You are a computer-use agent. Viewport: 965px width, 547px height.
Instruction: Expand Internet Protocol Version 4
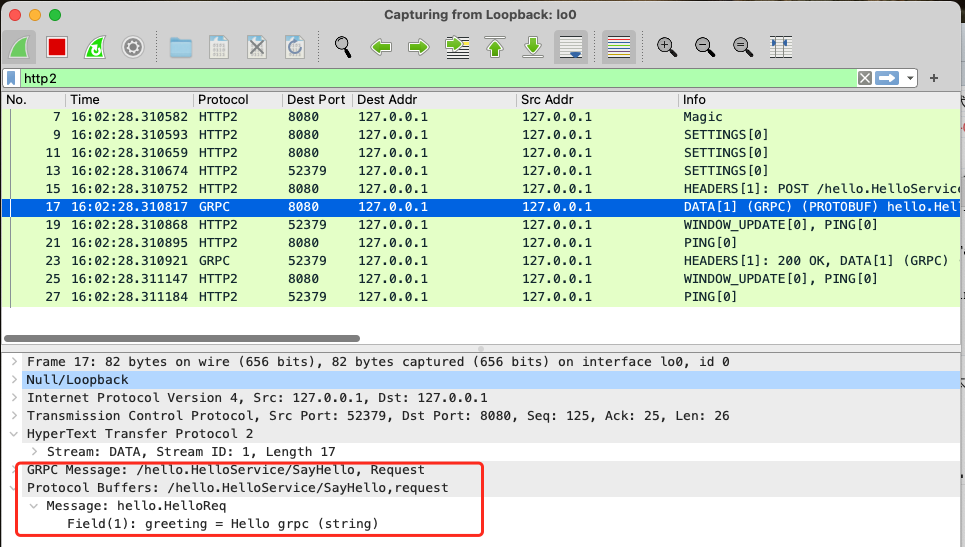[x=14, y=397]
